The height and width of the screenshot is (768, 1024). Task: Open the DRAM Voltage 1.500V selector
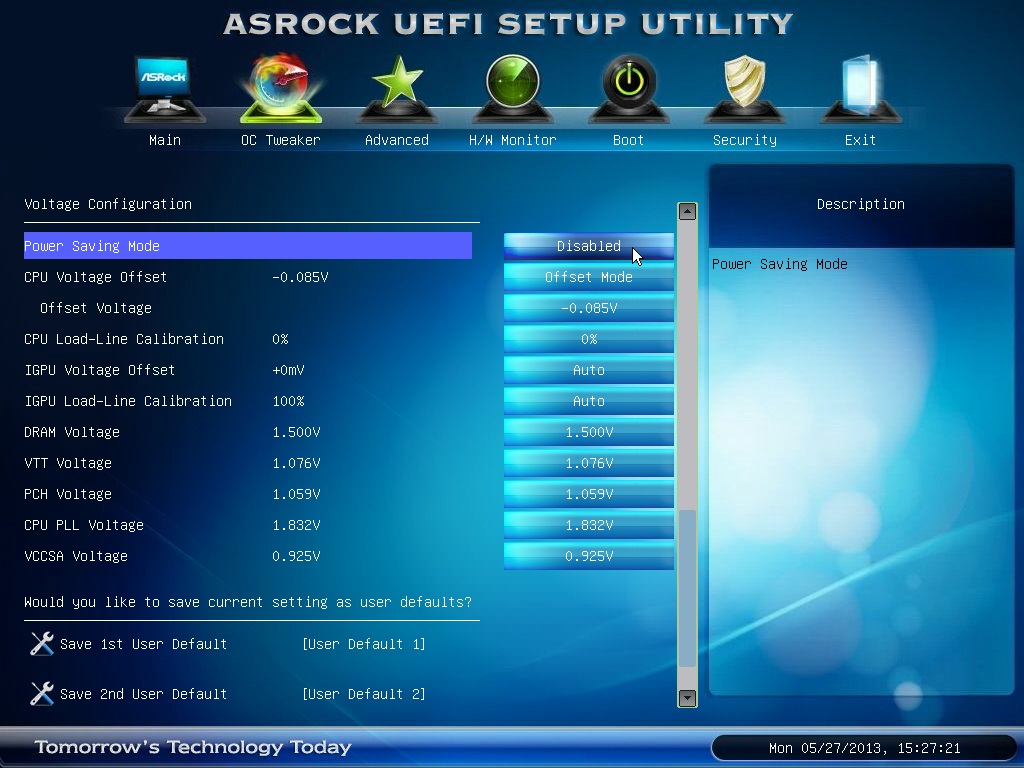coord(589,432)
